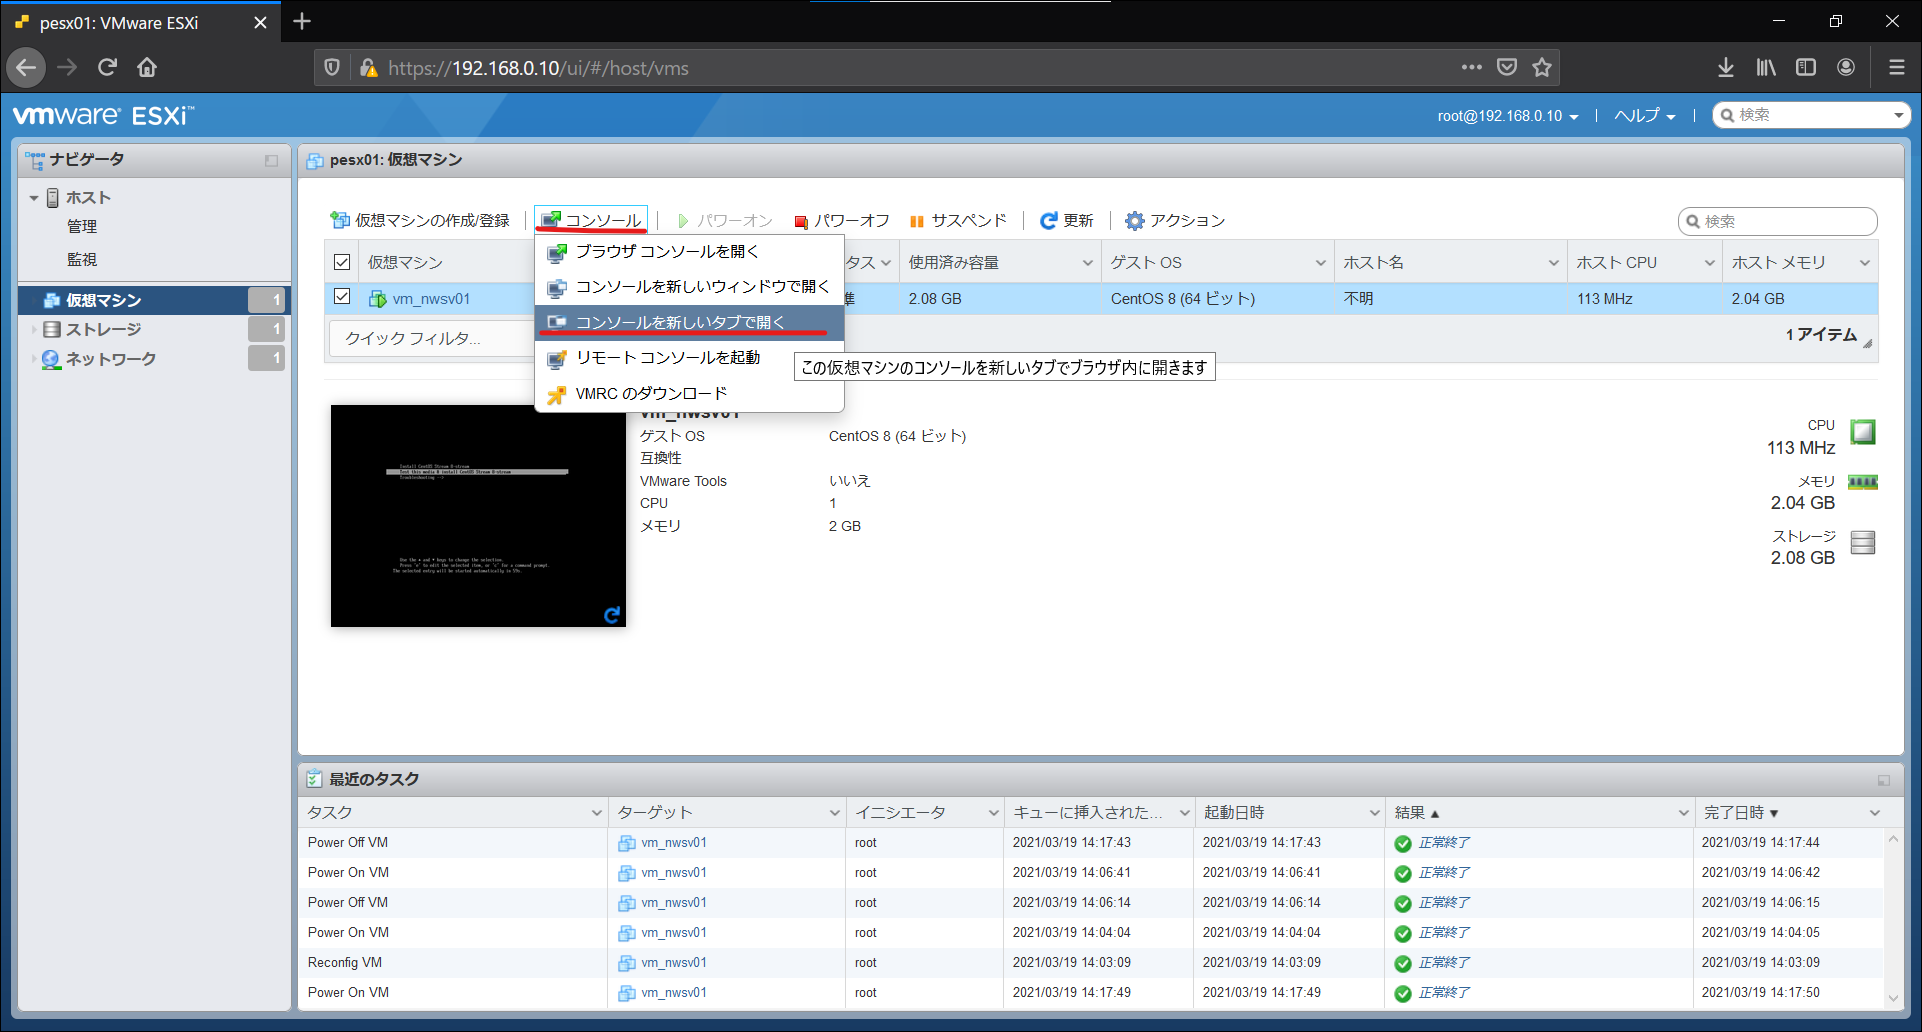Select 監視 under ホスト
Image resolution: width=1922 pixels, height=1032 pixels.
pos(82,259)
